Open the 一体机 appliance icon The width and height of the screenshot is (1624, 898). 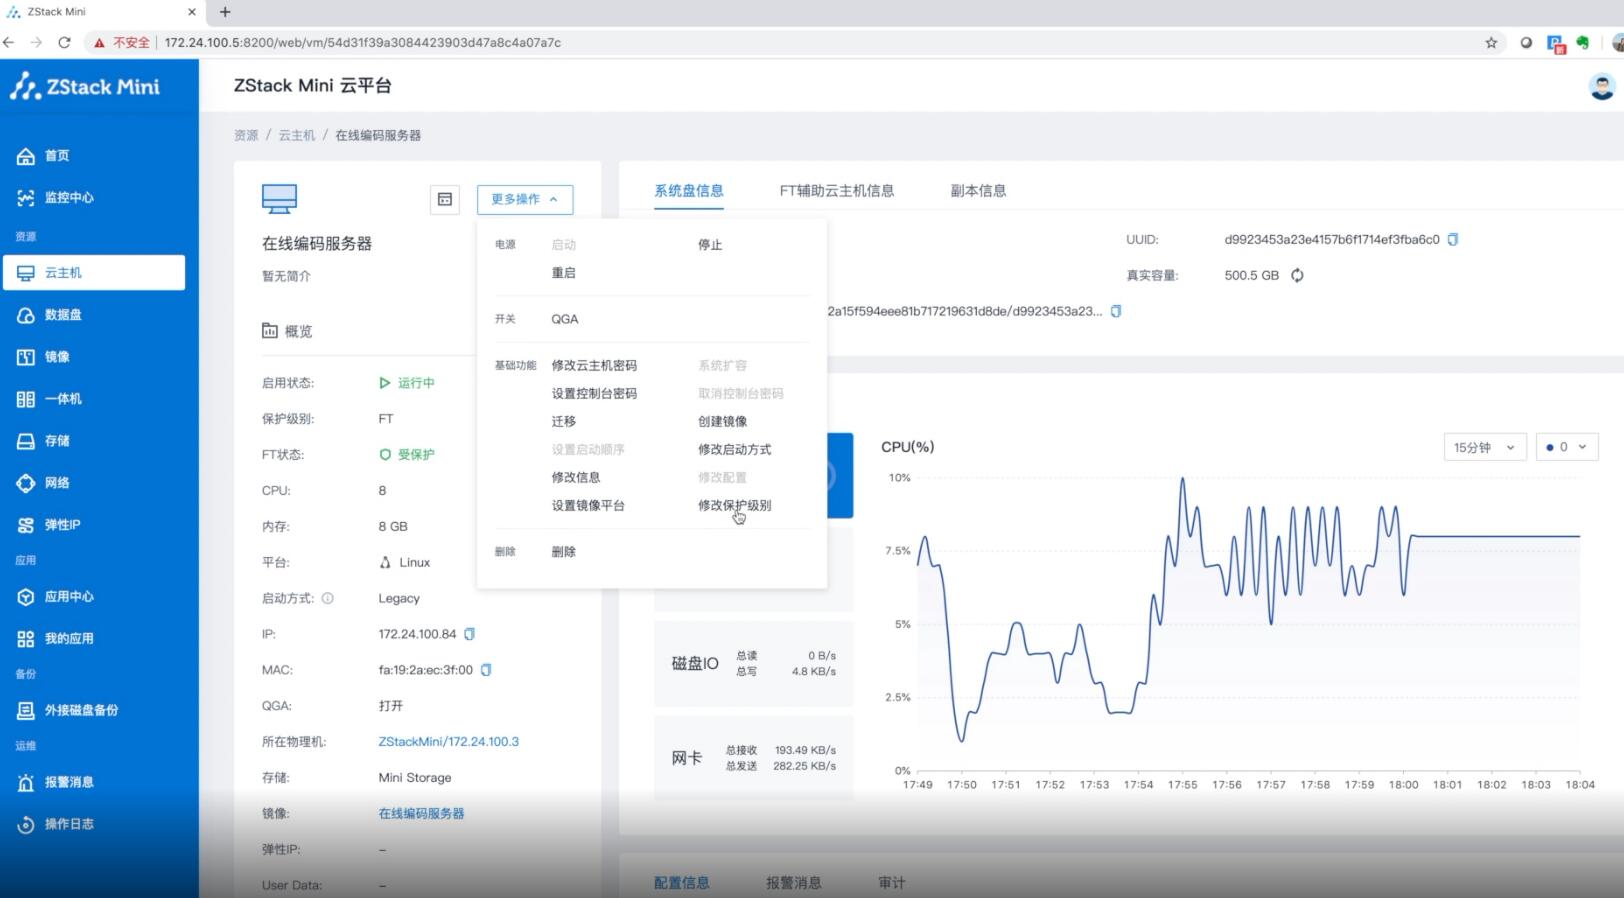click(x=26, y=399)
